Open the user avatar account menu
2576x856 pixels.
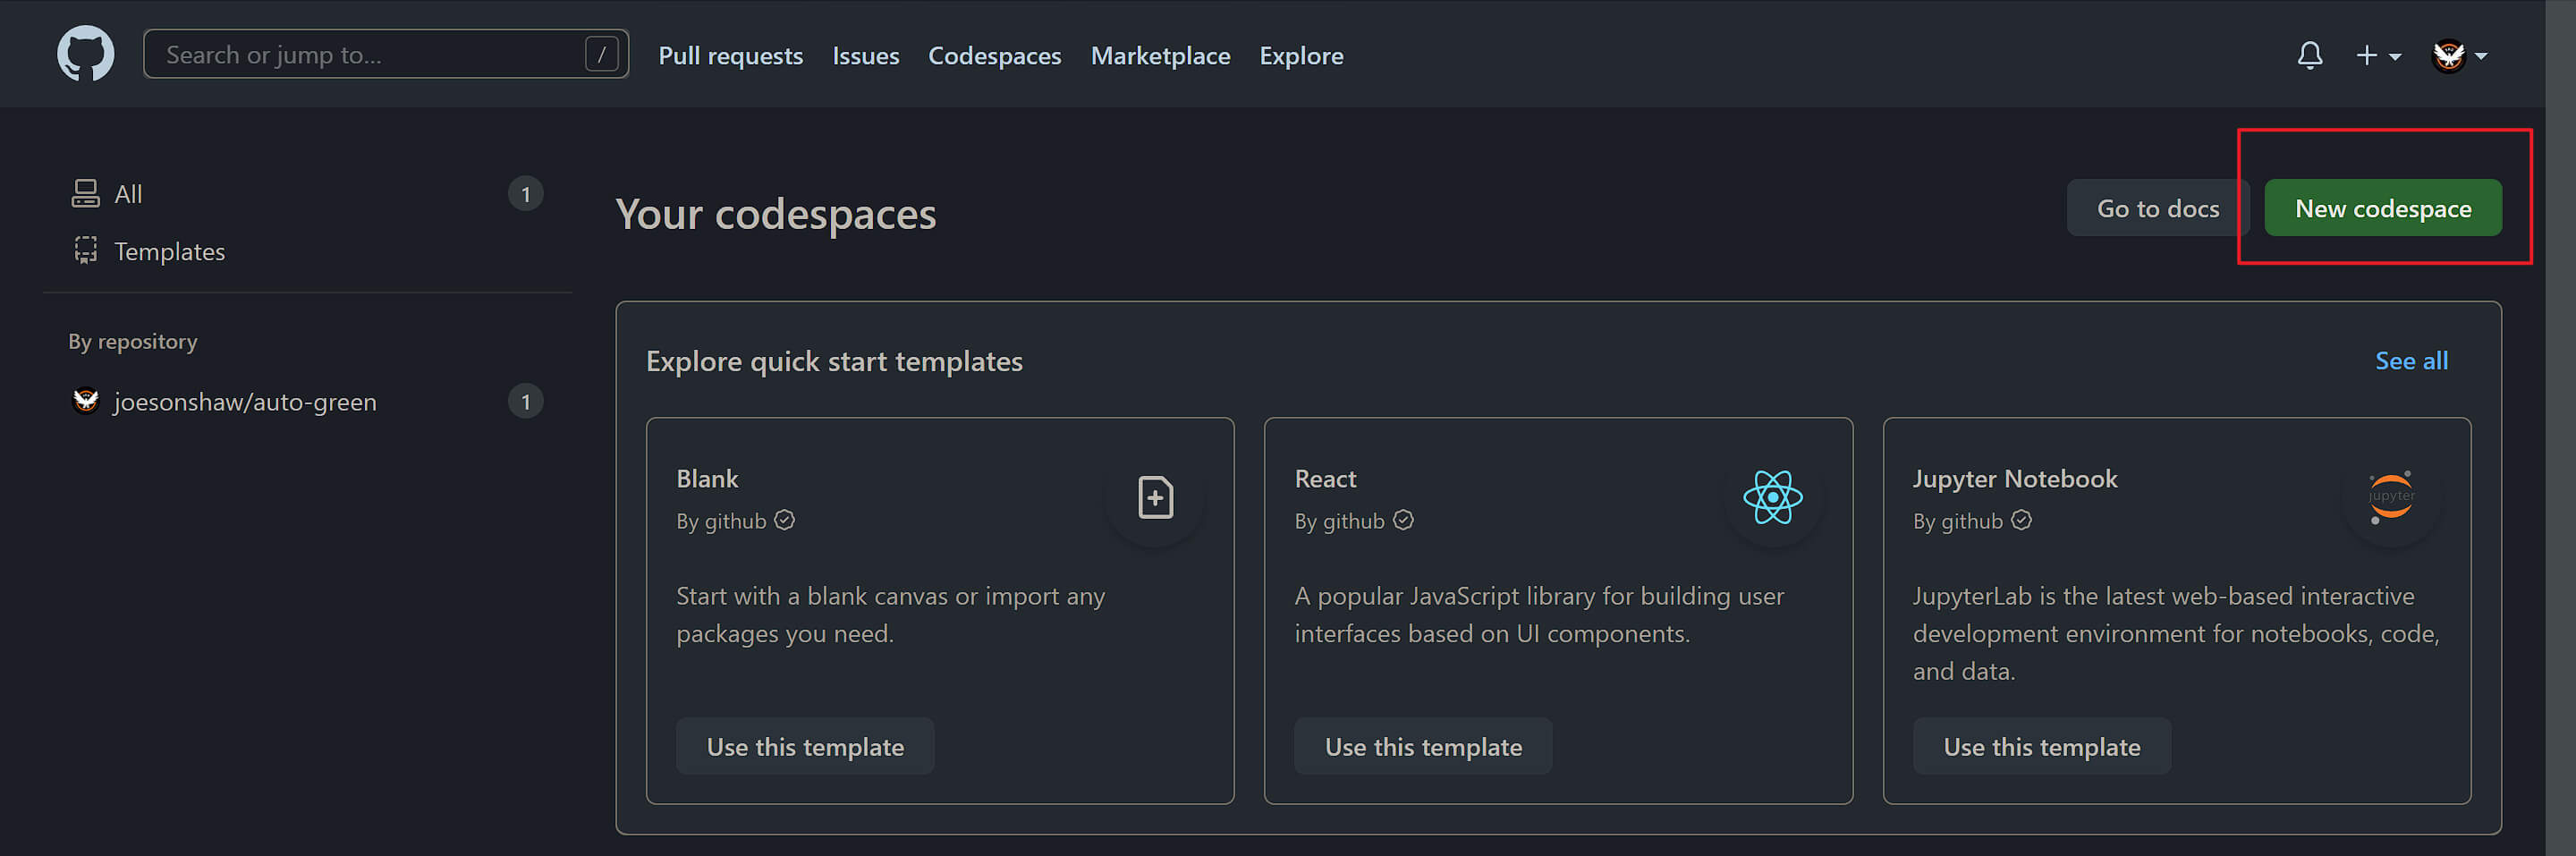point(2459,55)
